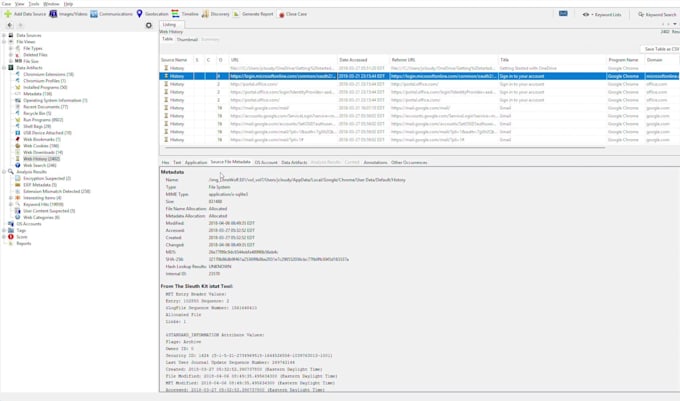Image resolution: width=680 pixels, height=401 pixels.
Task: Switch to the Hex content tab
Action: click(165, 162)
